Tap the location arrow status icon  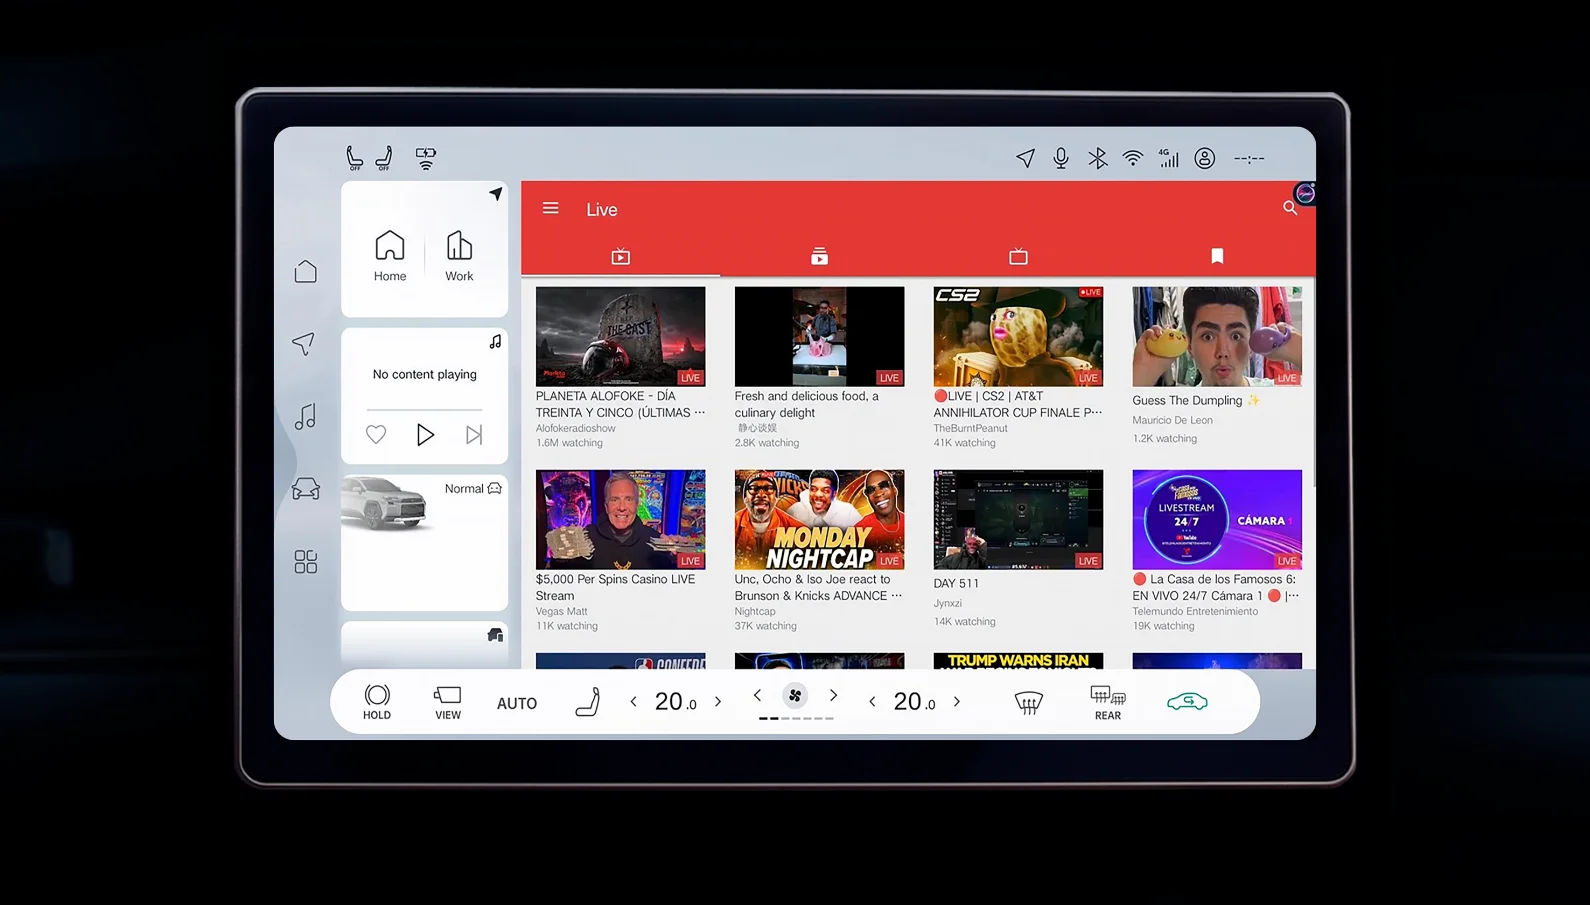click(x=1025, y=158)
